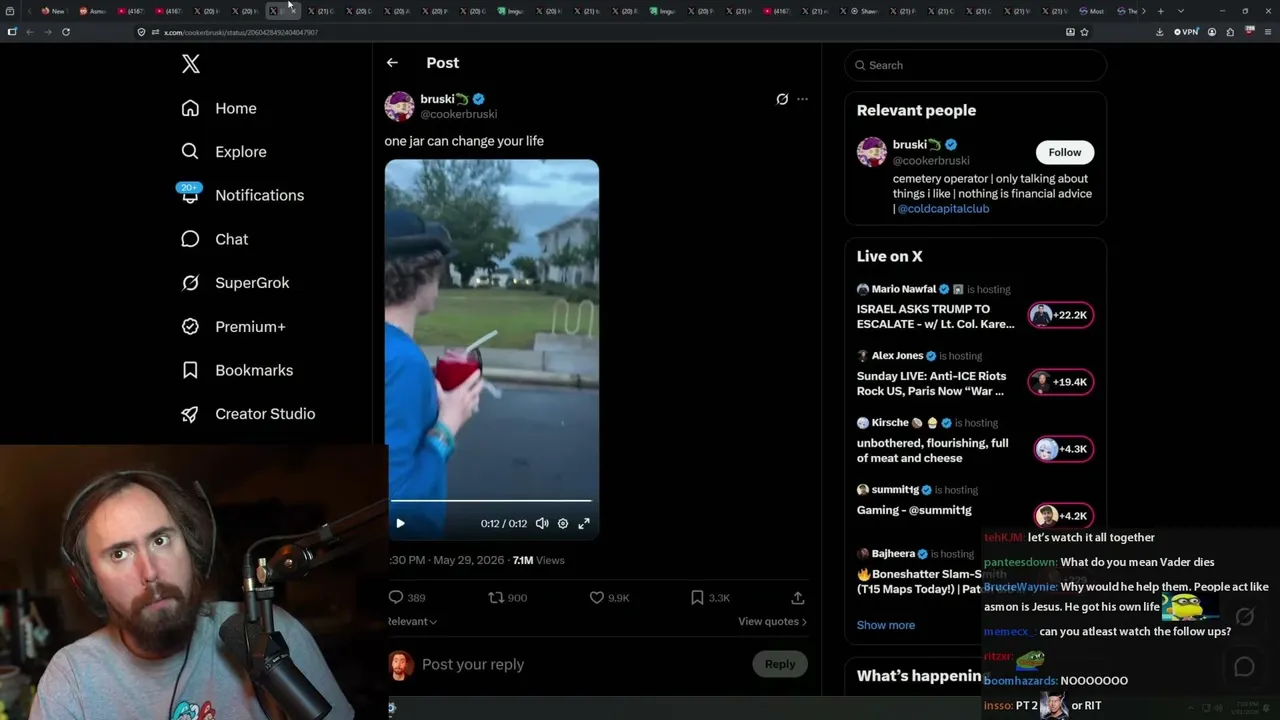This screenshot has height=720, width=1280.
Task: Open the Explore page
Action: pos(224,152)
